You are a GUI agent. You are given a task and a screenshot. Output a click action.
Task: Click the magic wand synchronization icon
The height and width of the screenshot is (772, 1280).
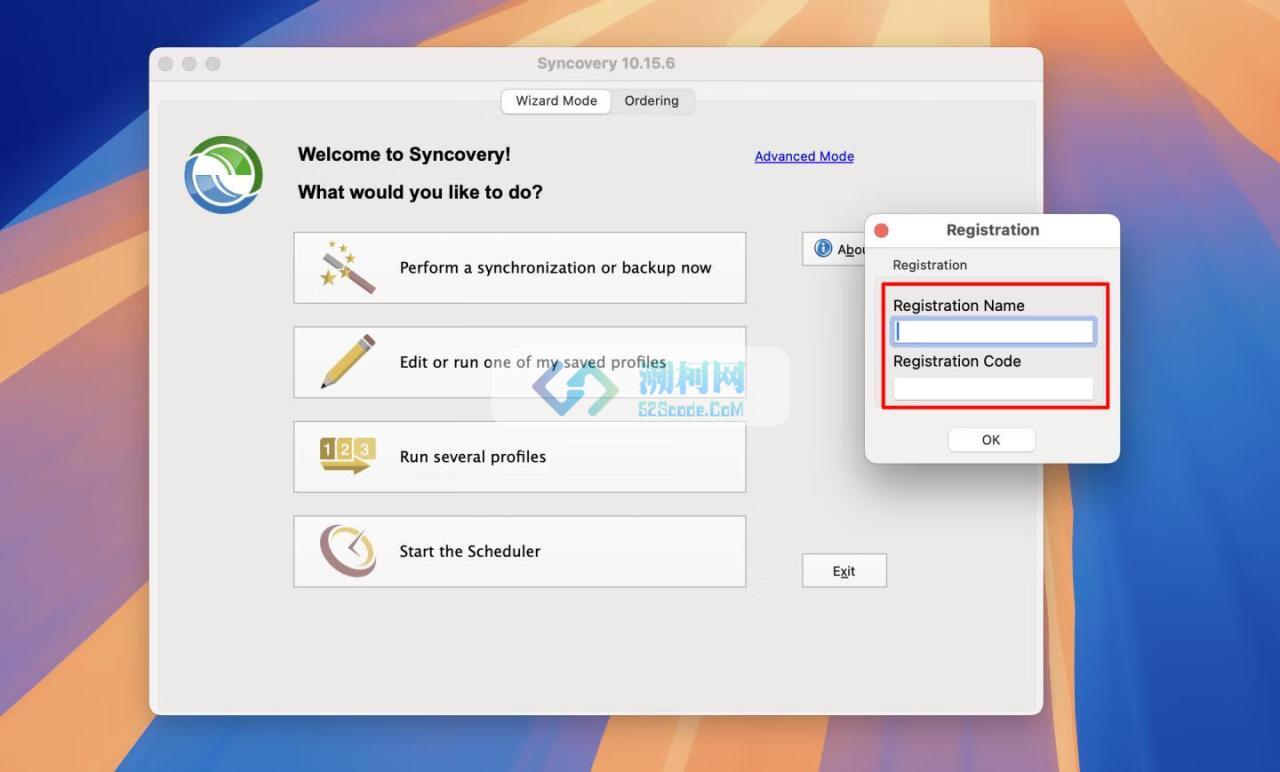(x=347, y=267)
